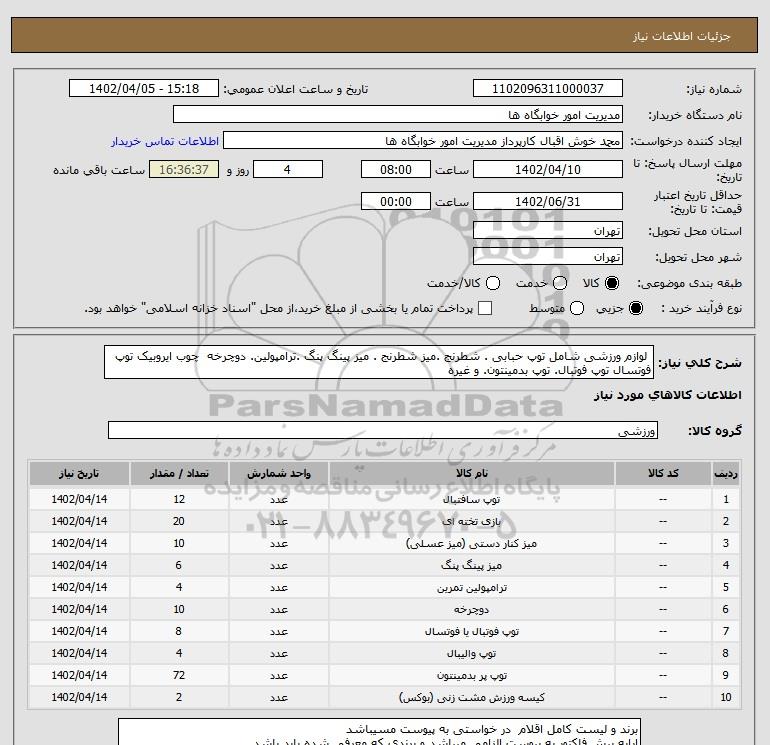Click the remaining days field showing 4
The height and width of the screenshot is (745, 770).
click(288, 169)
